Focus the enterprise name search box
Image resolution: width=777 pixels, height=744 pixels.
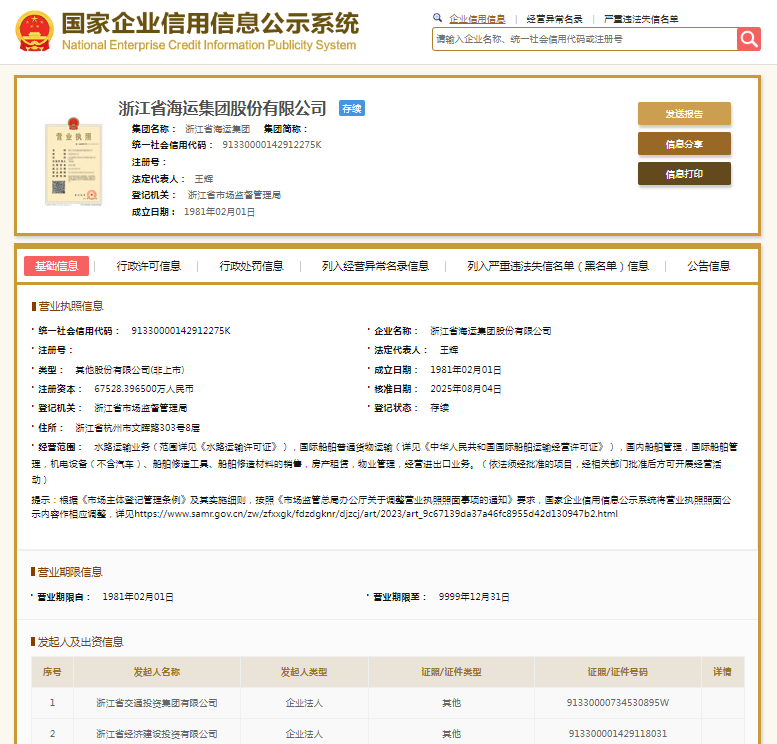click(584, 39)
